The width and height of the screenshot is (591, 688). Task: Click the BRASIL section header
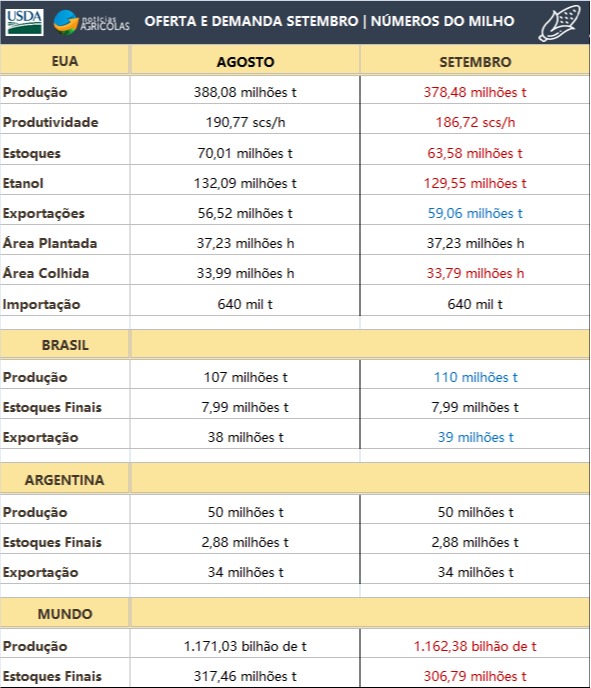pyautogui.click(x=65, y=345)
